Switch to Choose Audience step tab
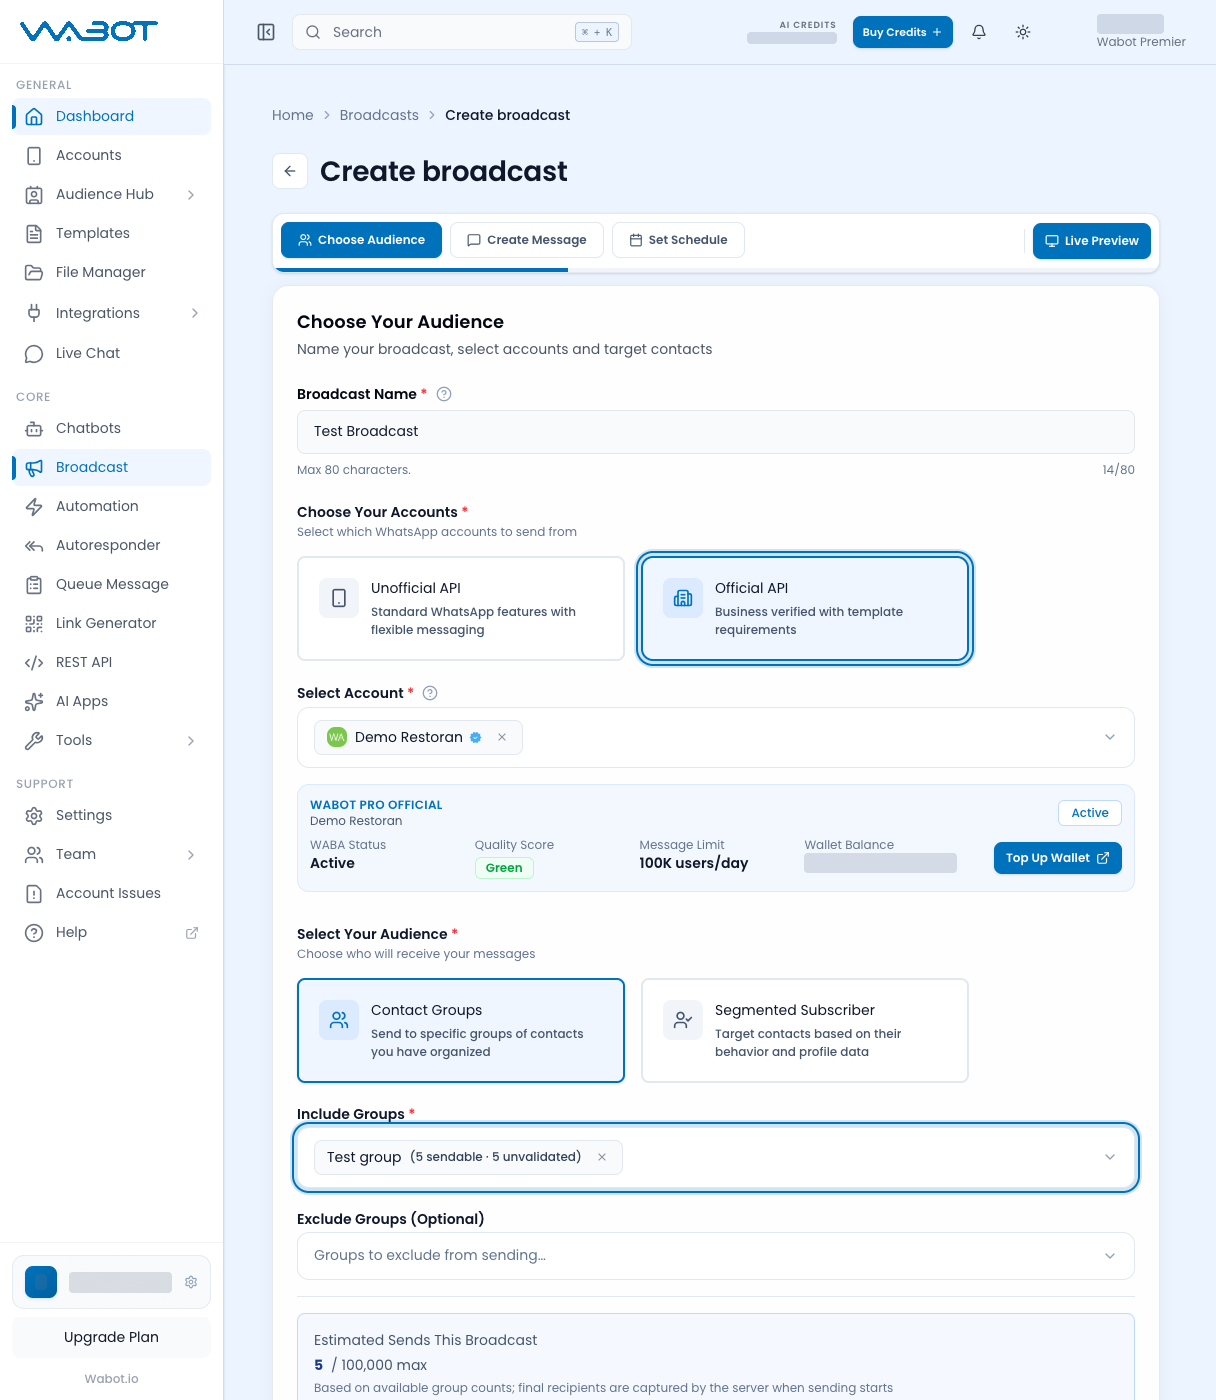Viewport: 1216px width, 1400px height. pyautogui.click(x=361, y=240)
